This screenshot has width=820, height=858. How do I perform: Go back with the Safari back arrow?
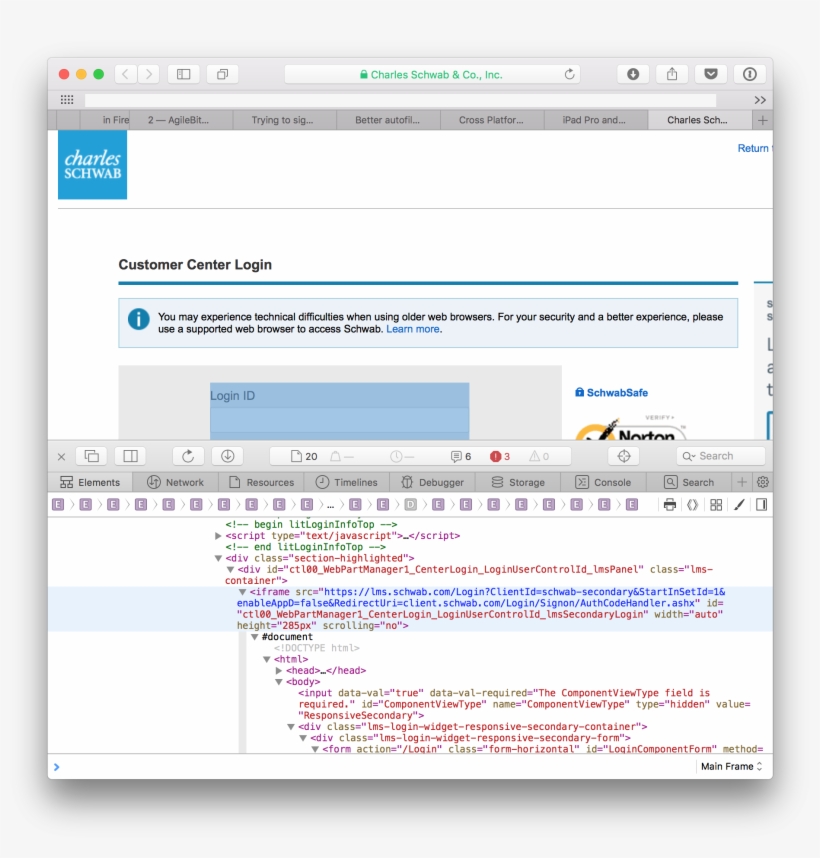pyautogui.click(x=125, y=74)
